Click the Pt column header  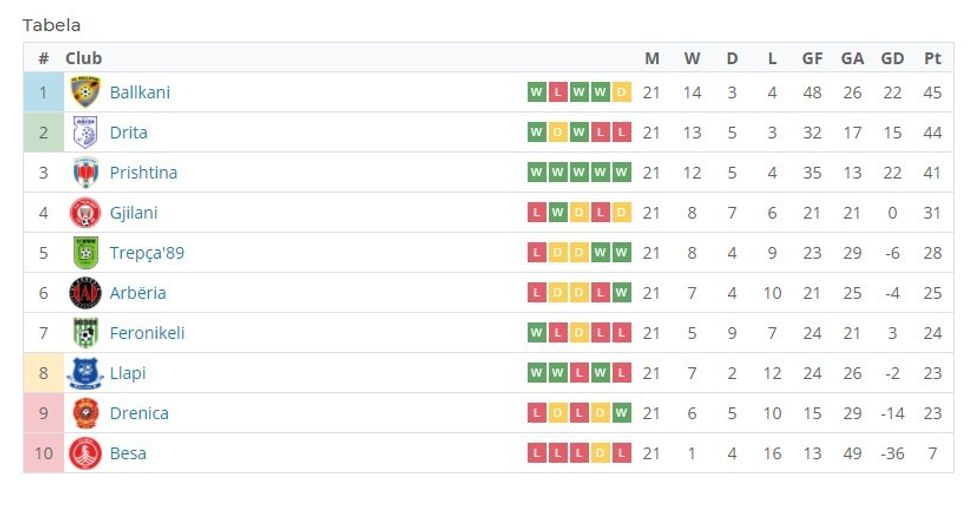(x=933, y=58)
